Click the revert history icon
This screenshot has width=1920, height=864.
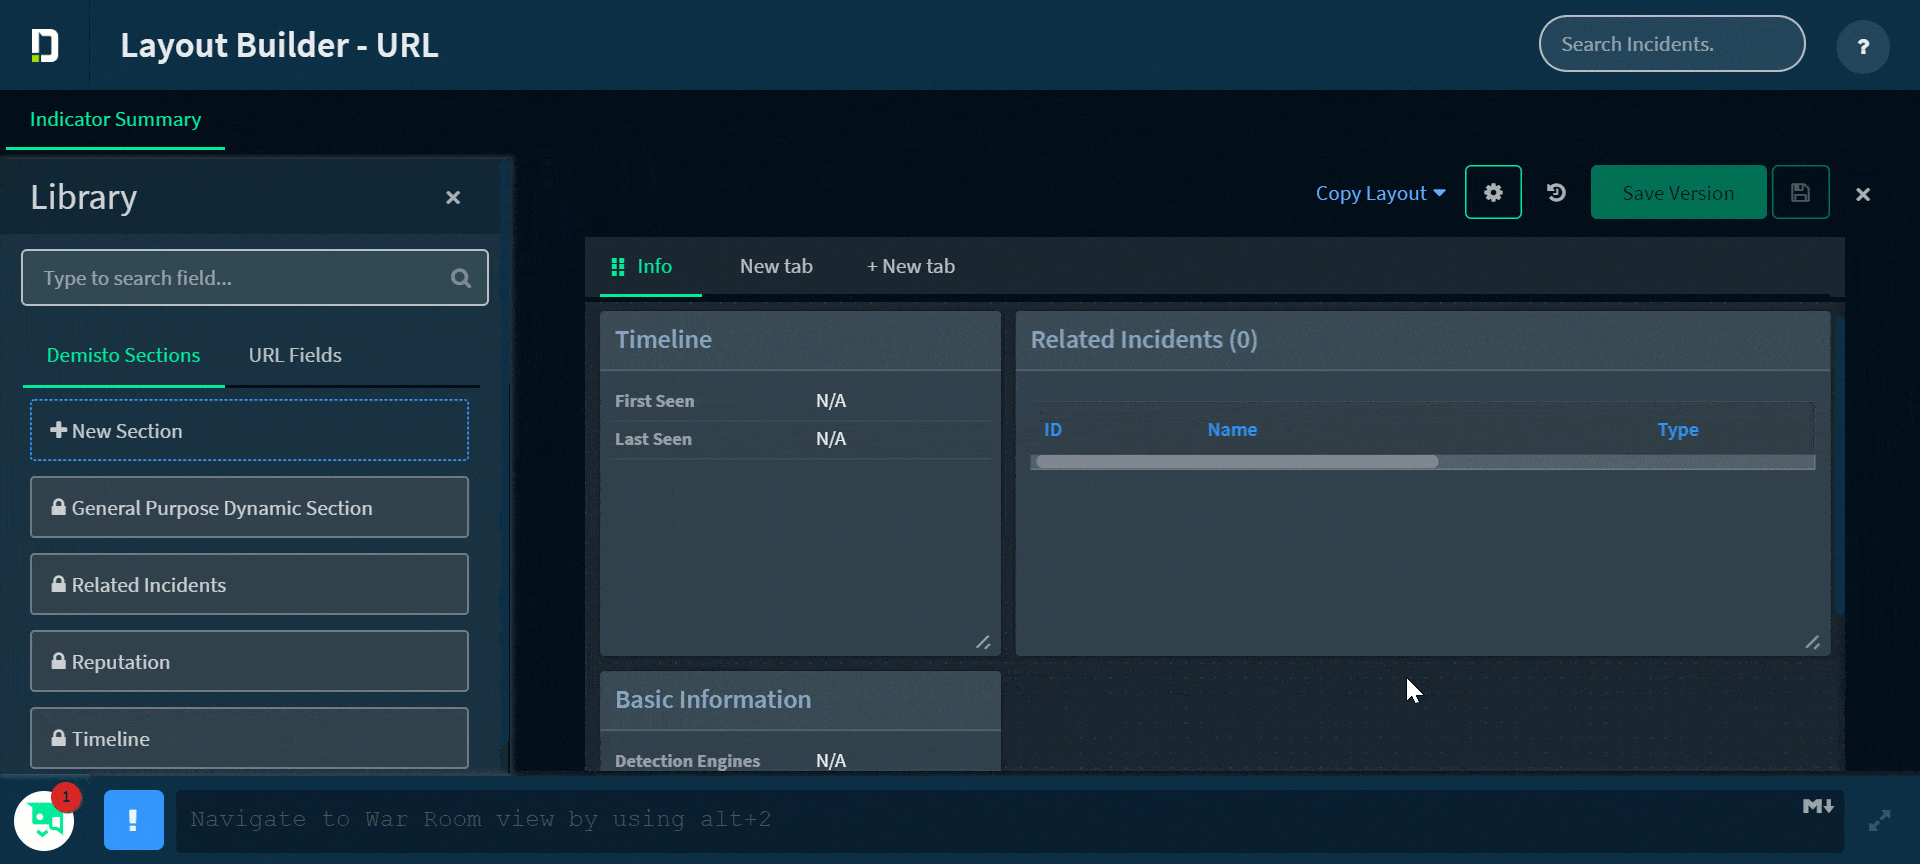[x=1556, y=192]
